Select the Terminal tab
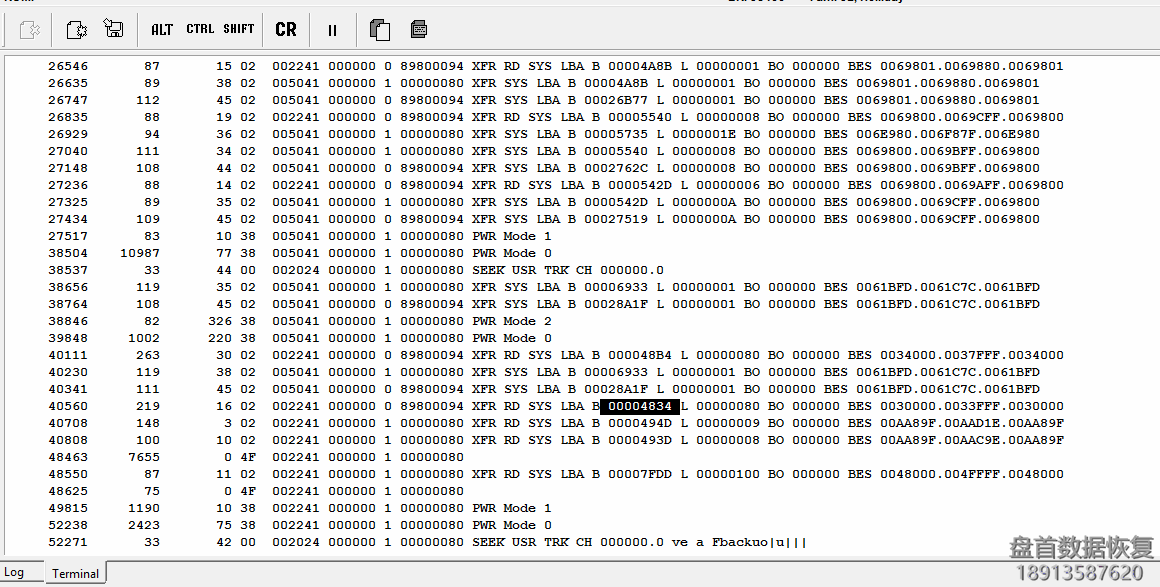 [76, 573]
